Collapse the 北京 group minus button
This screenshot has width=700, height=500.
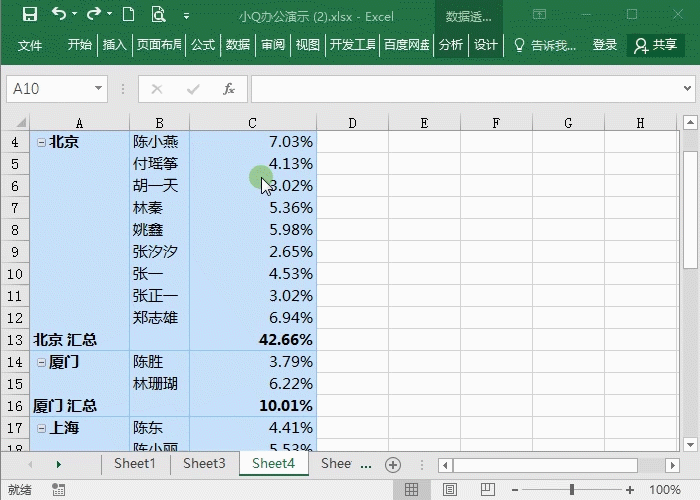tap(41, 142)
